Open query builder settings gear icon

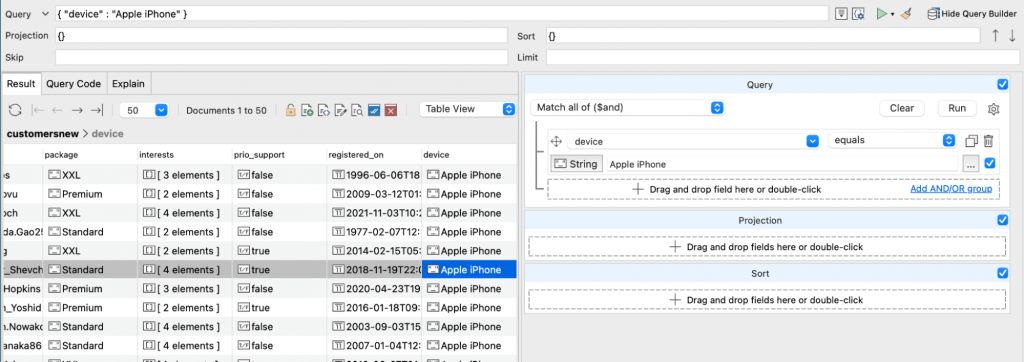[993, 109]
